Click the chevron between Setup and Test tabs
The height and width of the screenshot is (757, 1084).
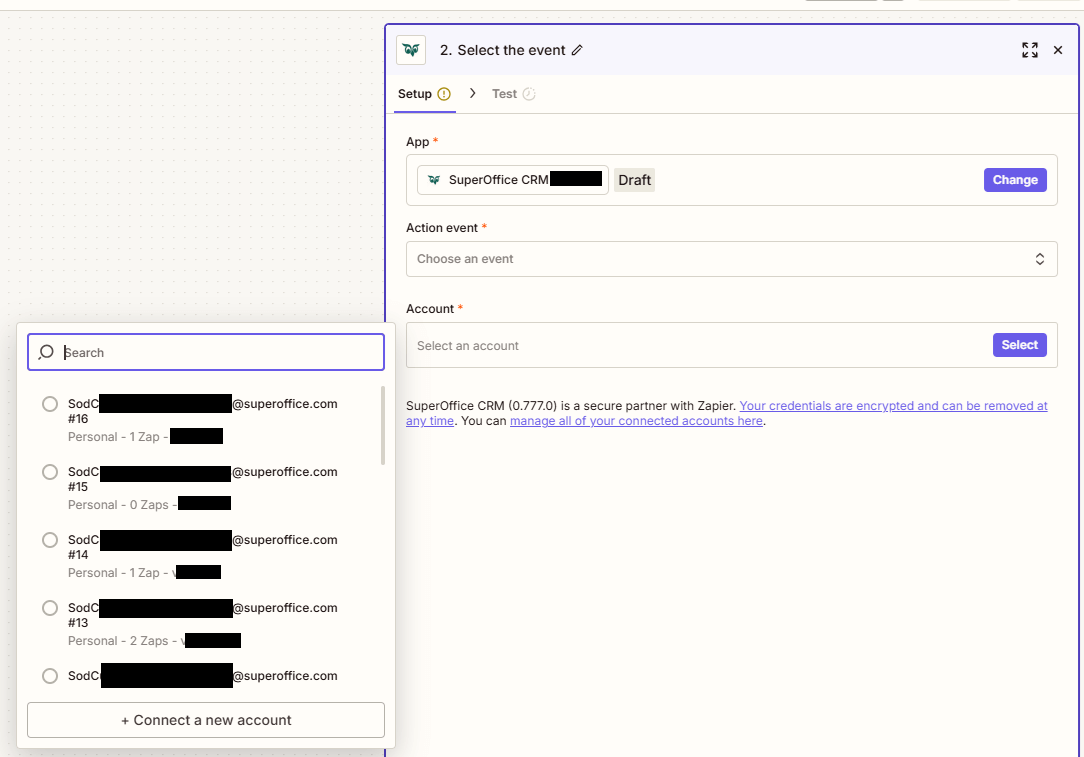[x=471, y=93]
